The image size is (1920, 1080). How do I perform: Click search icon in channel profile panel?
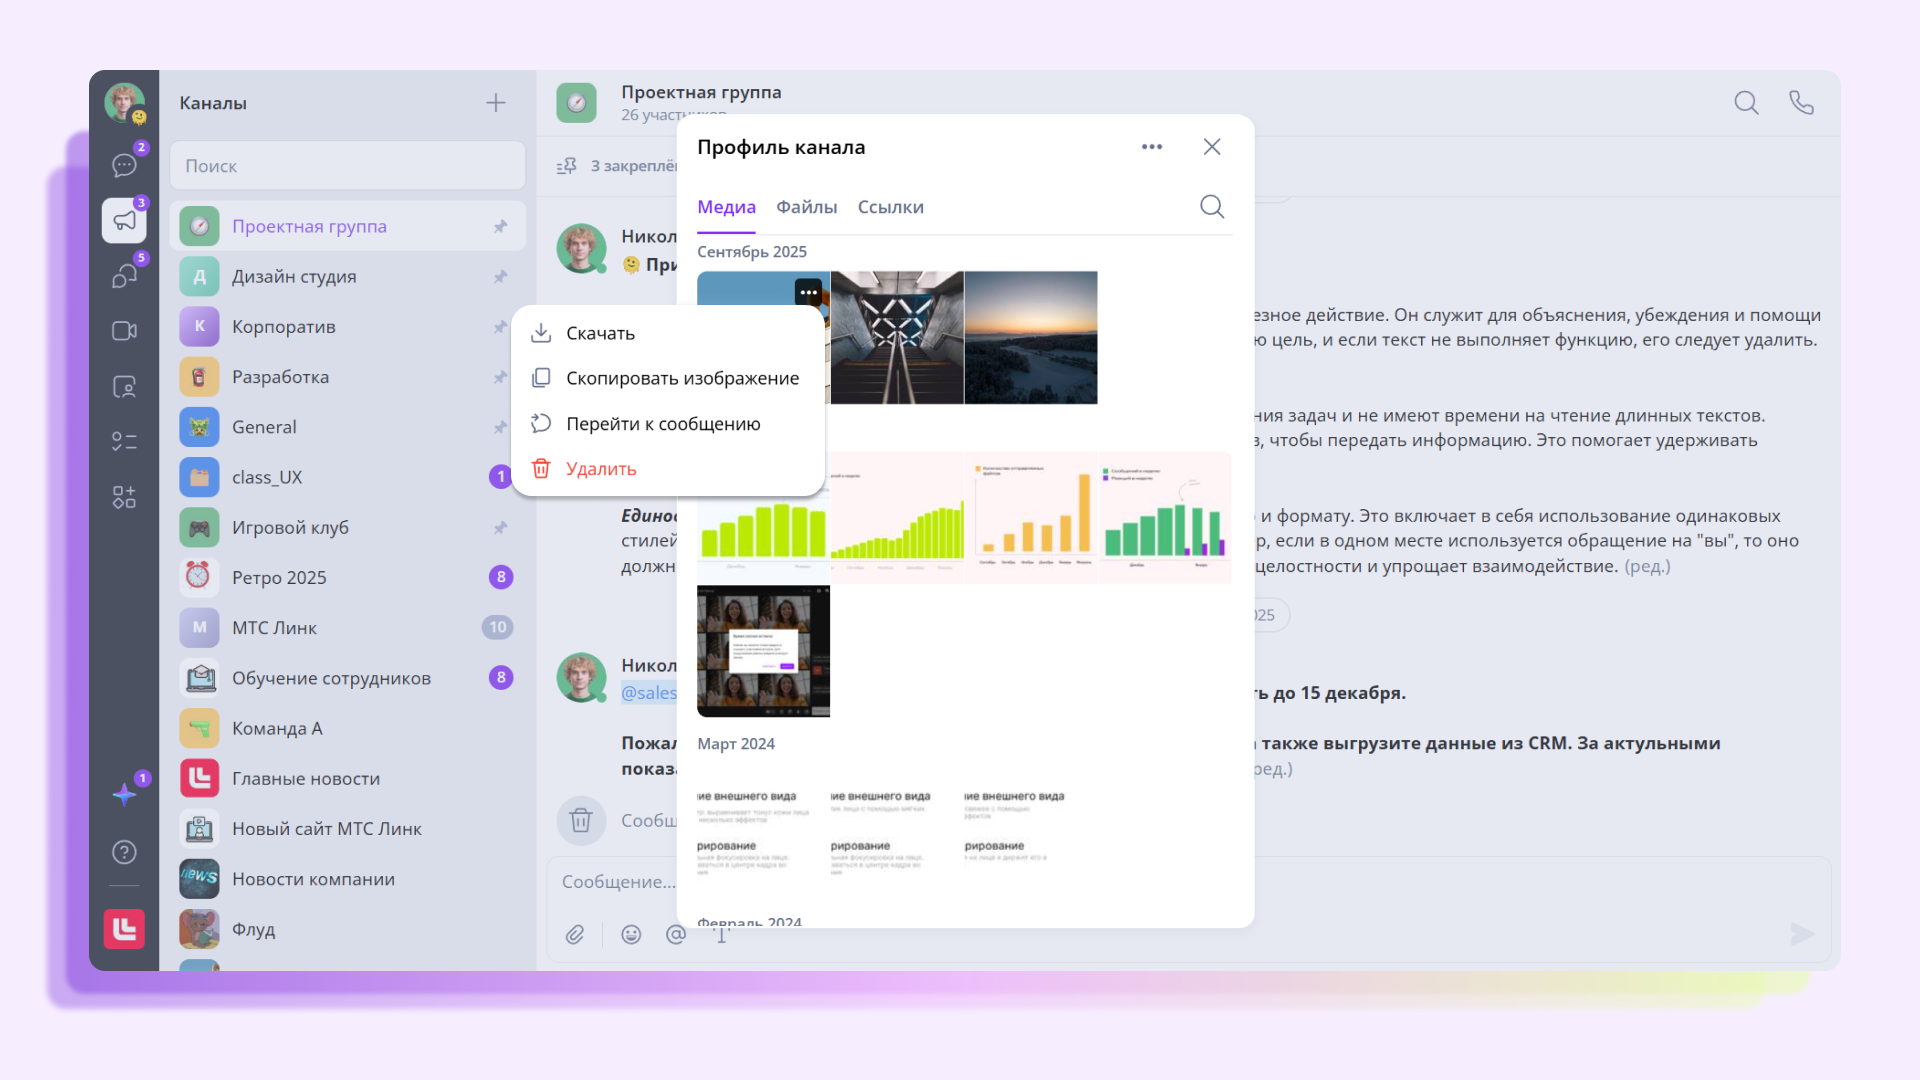point(1211,207)
